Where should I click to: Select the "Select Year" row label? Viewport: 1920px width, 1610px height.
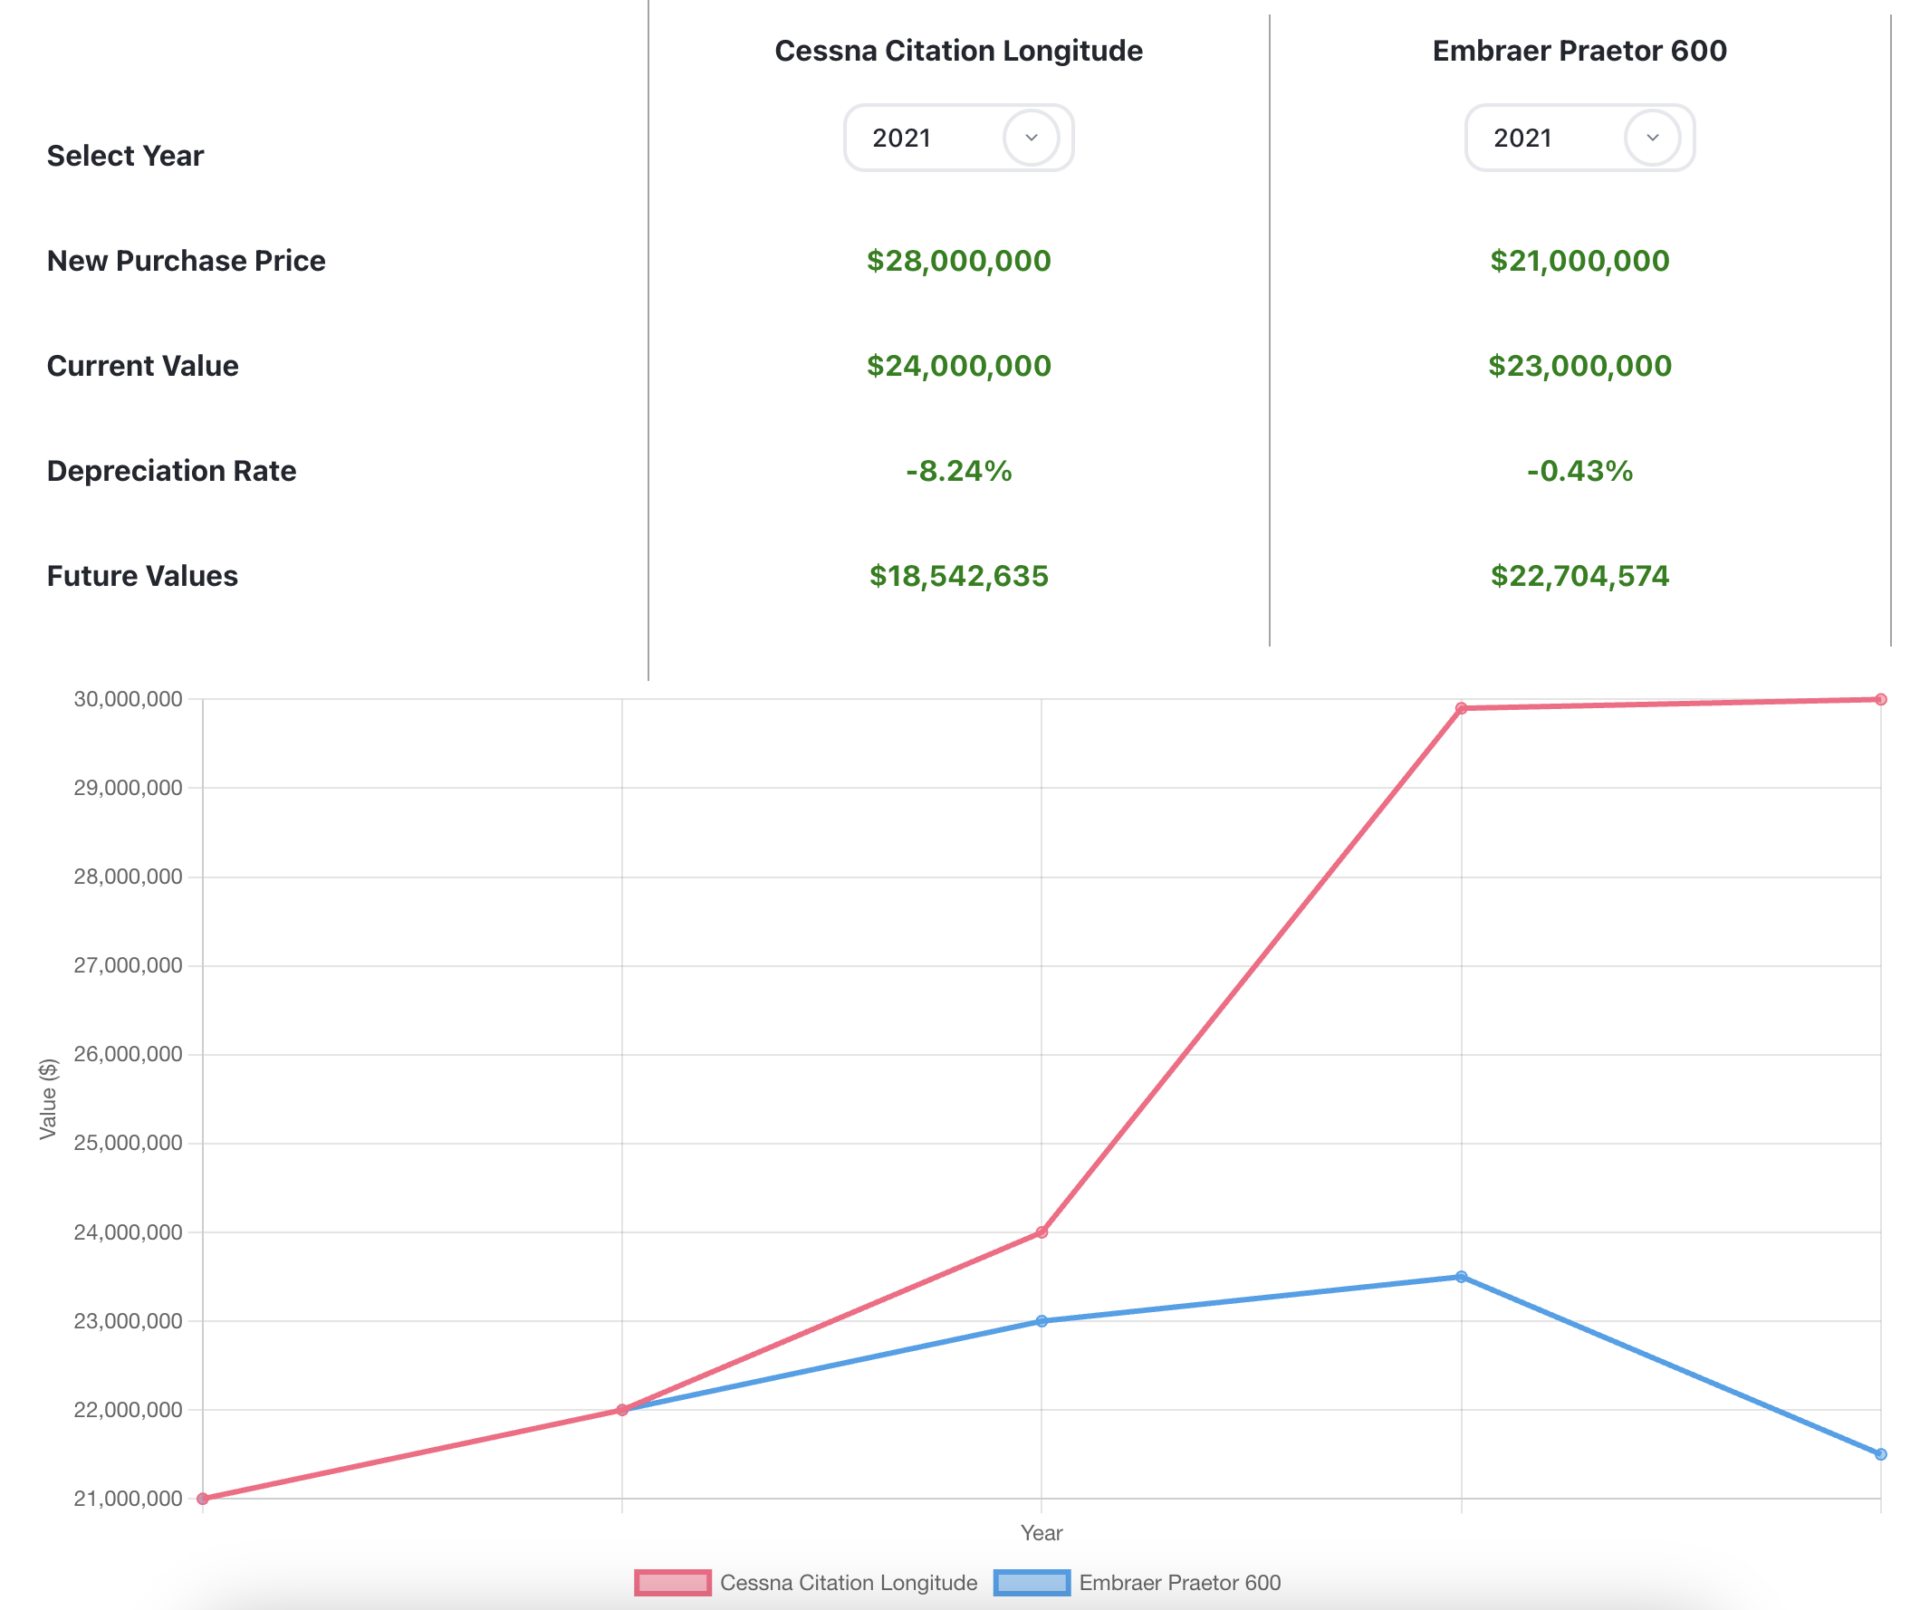[x=125, y=156]
